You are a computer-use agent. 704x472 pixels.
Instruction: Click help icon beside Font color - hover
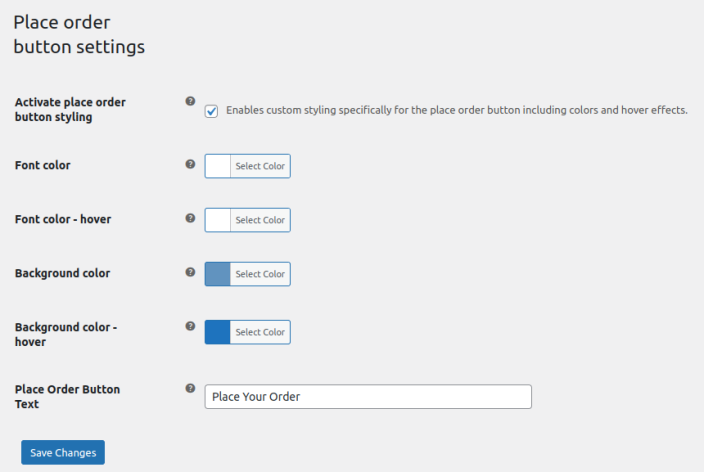[x=190, y=218]
